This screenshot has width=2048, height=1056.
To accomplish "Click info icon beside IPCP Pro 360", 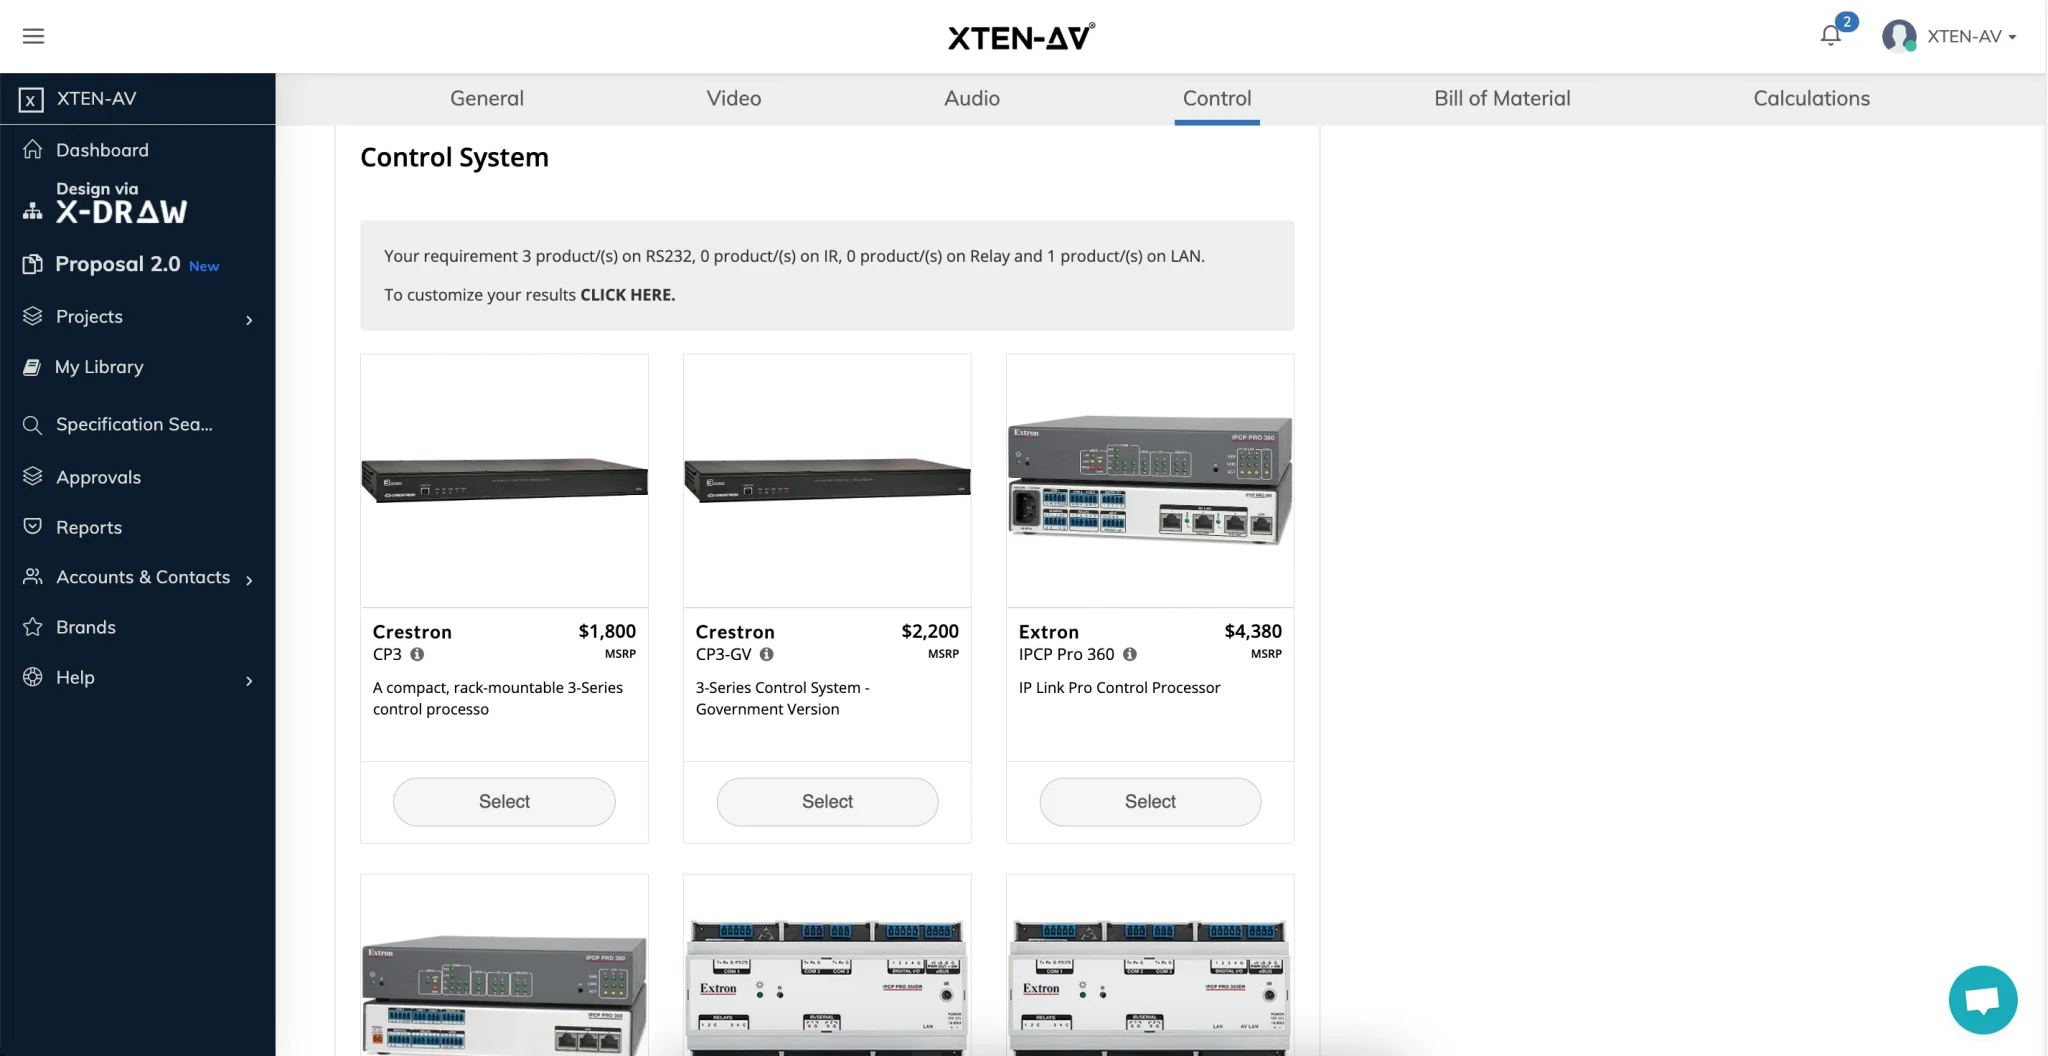I will tap(1130, 654).
